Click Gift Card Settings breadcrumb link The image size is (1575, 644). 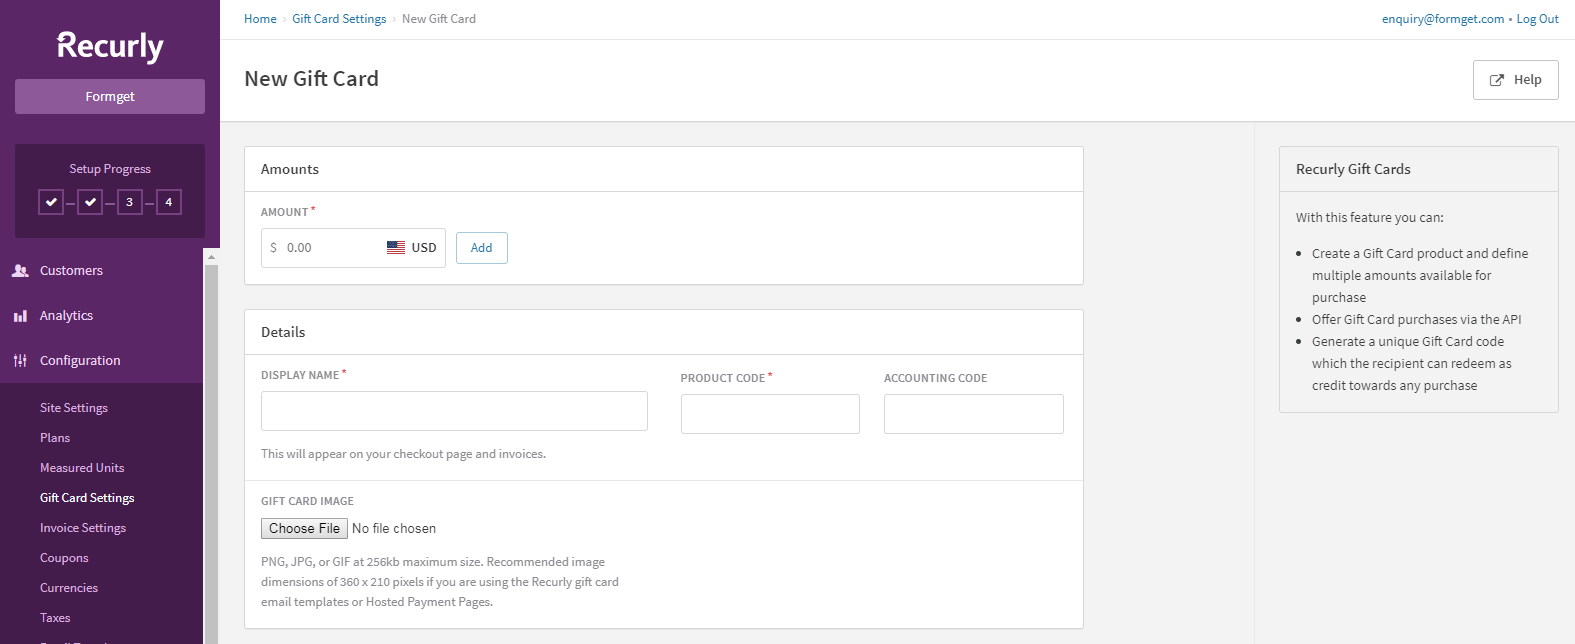pyautogui.click(x=339, y=19)
